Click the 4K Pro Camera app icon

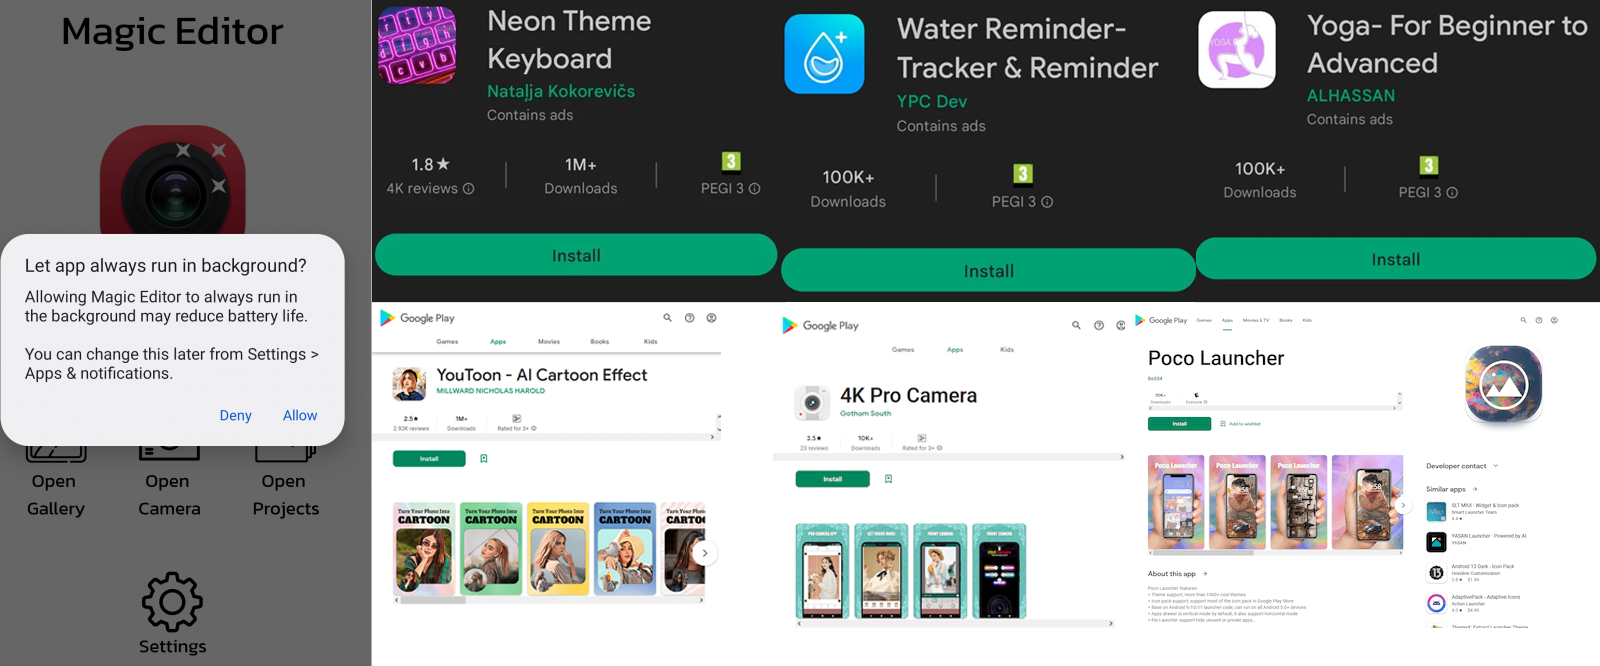tap(812, 402)
